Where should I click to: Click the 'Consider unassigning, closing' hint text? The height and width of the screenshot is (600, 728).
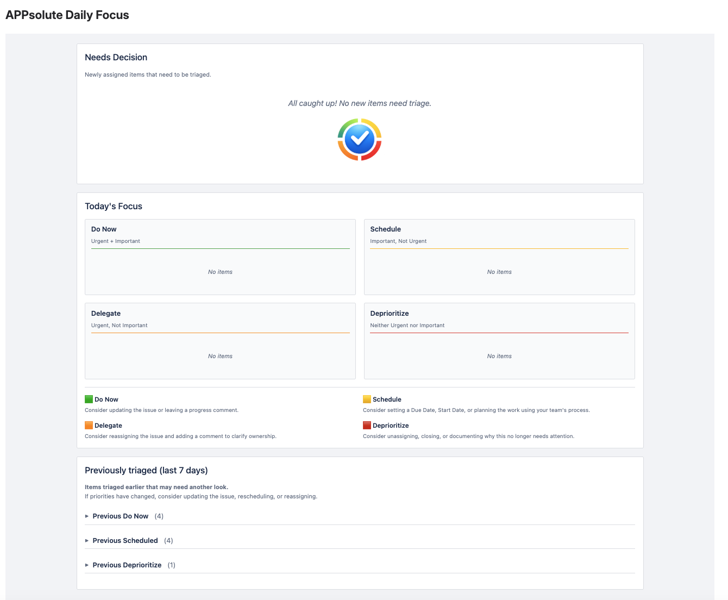[x=468, y=436]
